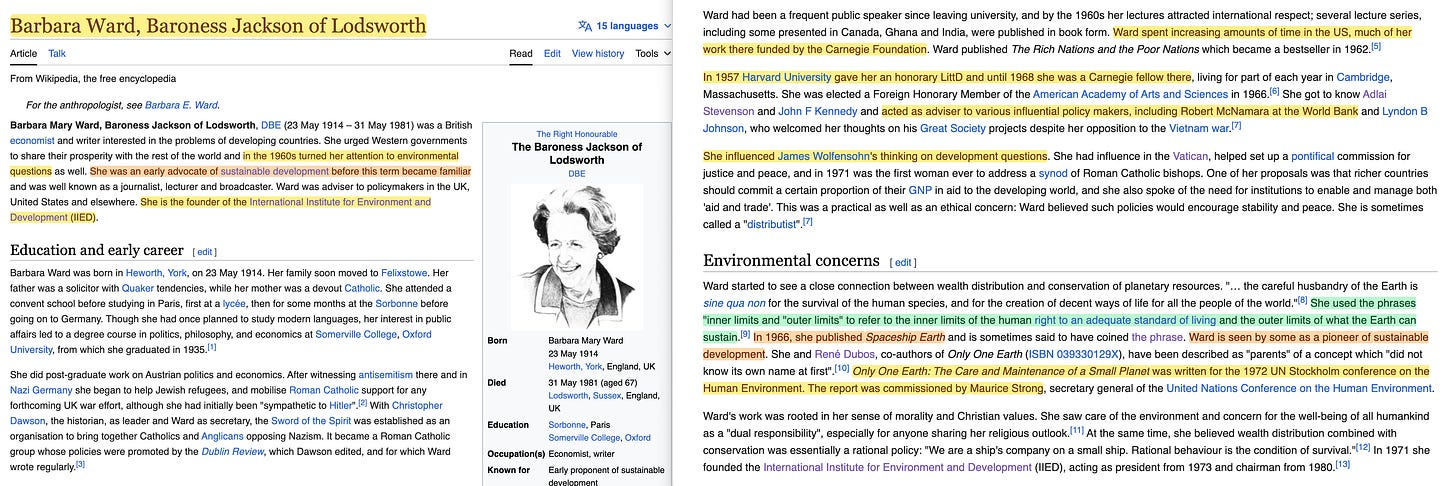Select the Read tab
Image resolution: width=1456 pixels, height=486 pixels.
[521, 53]
